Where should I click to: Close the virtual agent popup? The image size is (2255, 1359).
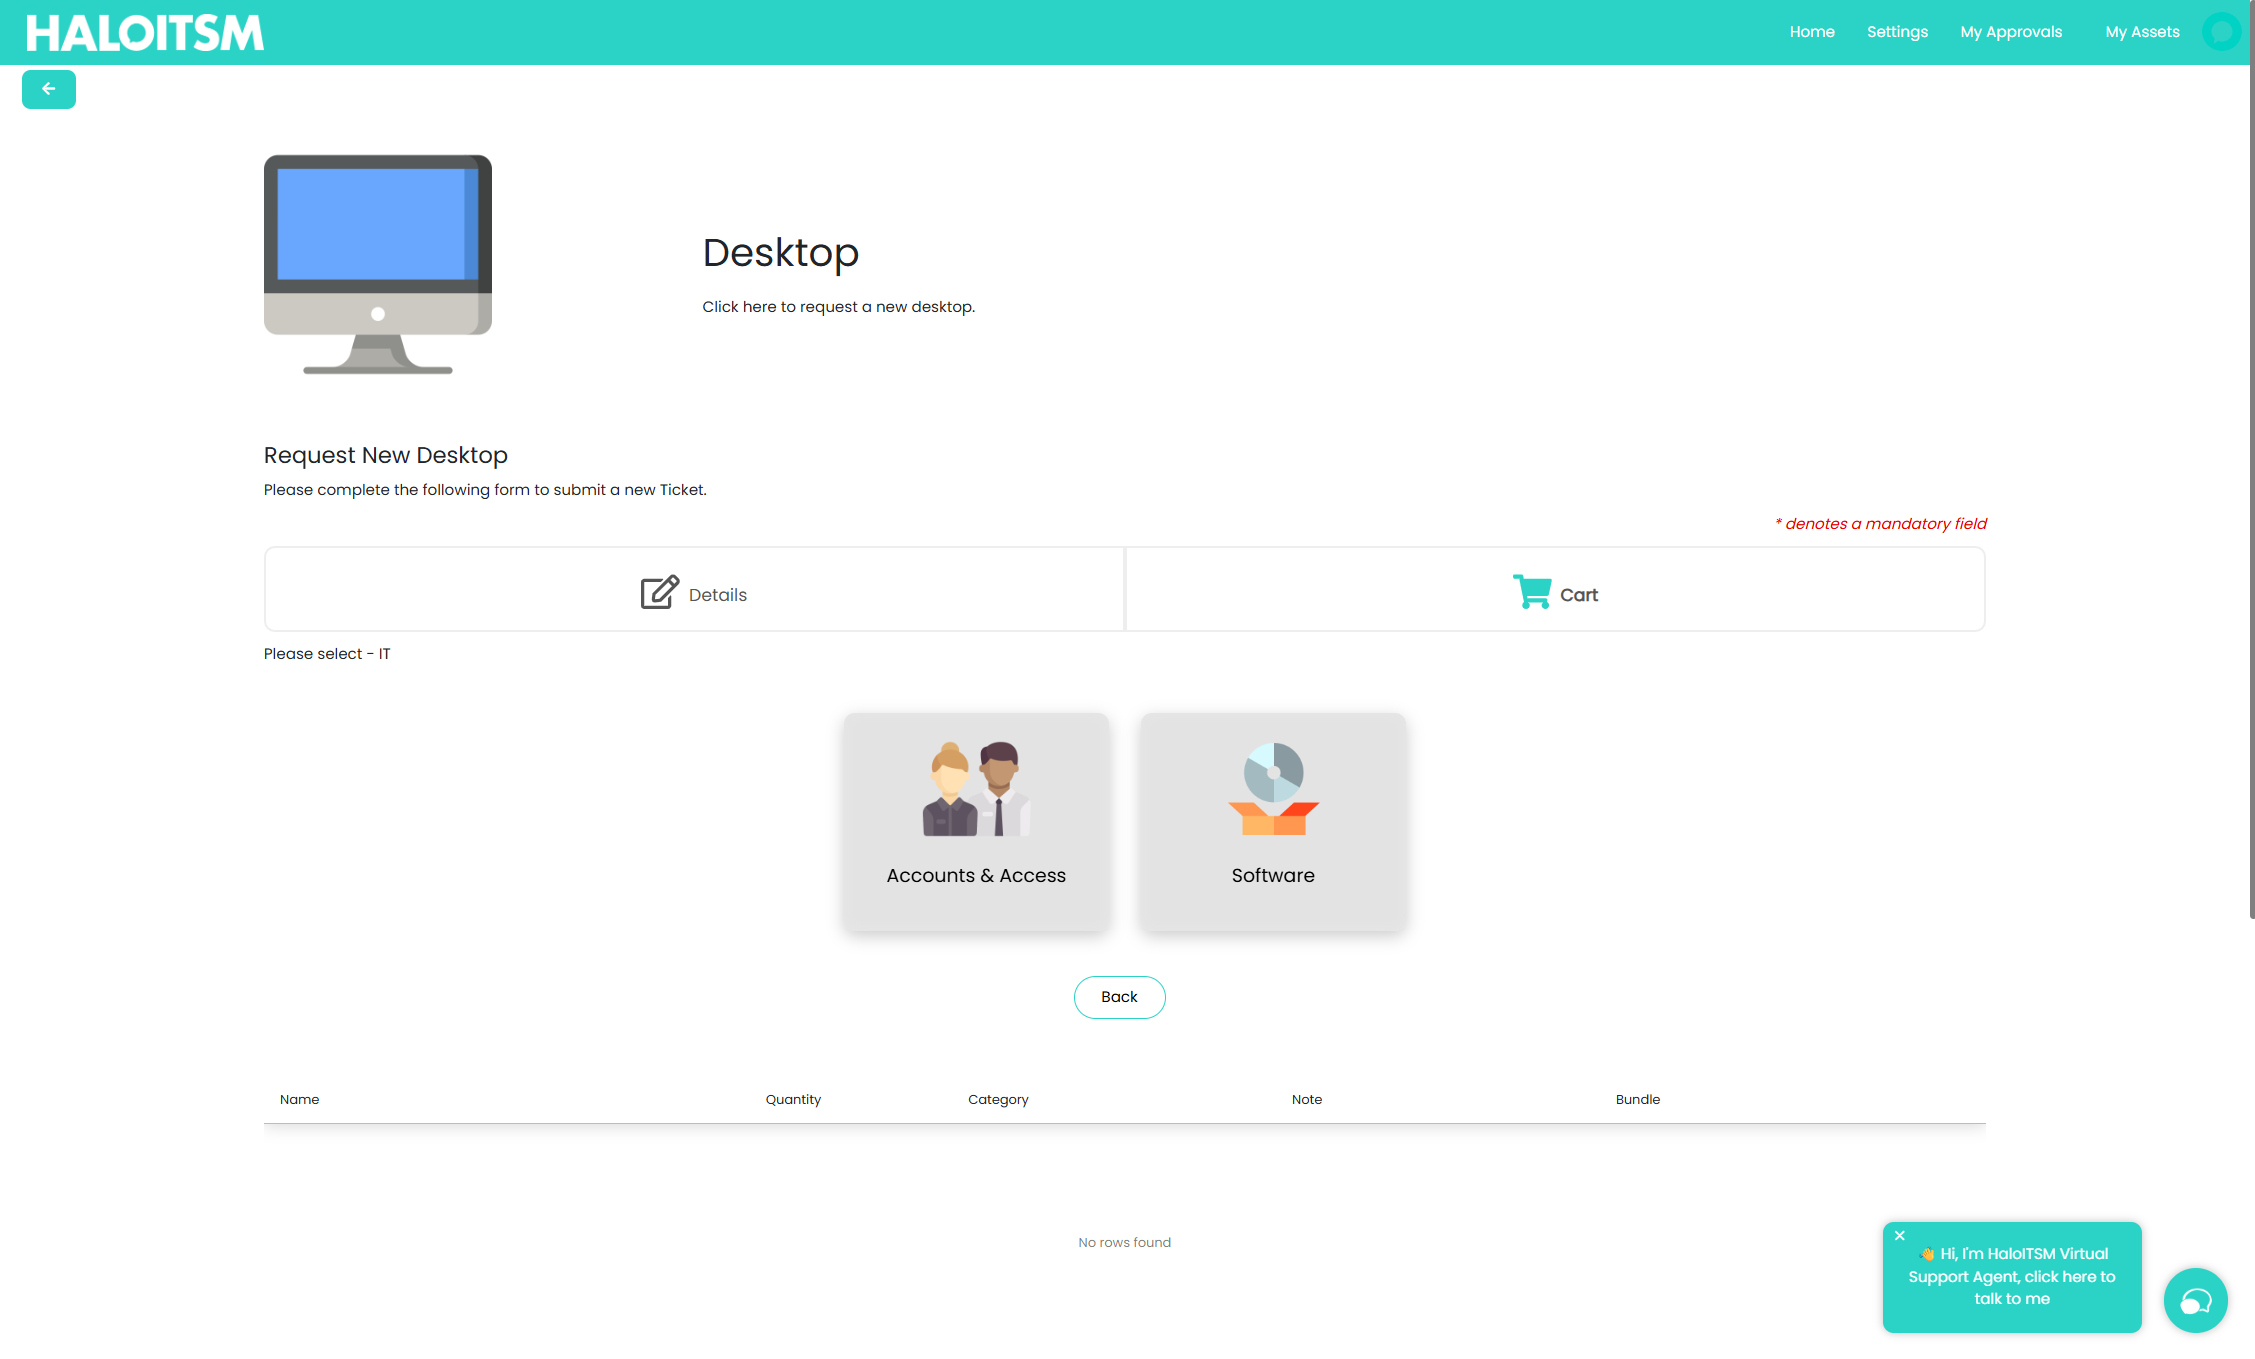click(x=1899, y=1235)
